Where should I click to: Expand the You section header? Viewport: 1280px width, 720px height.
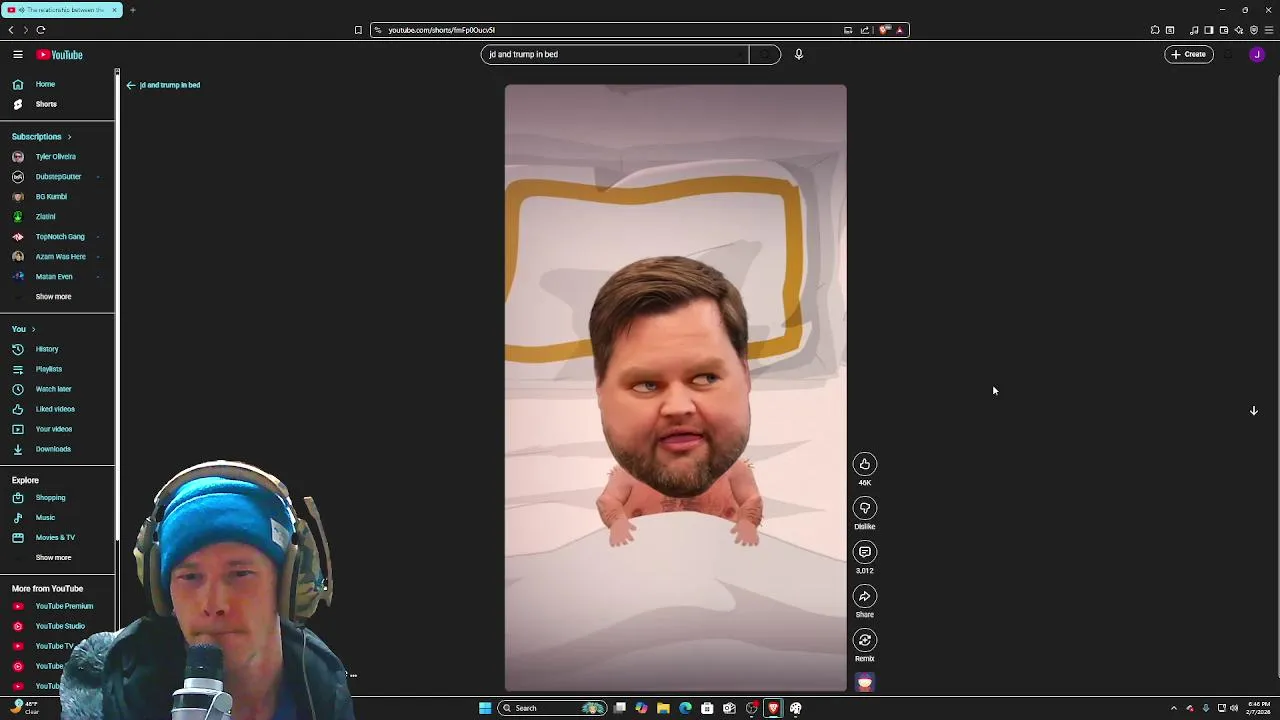[24, 329]
